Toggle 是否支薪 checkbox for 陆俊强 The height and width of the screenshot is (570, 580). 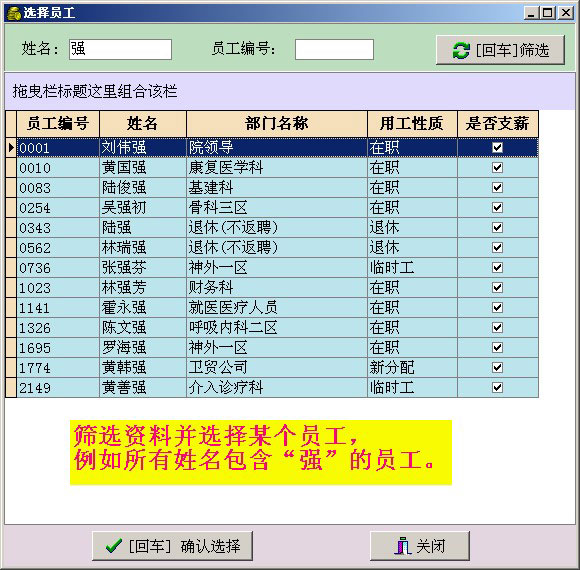coord(498,188)
